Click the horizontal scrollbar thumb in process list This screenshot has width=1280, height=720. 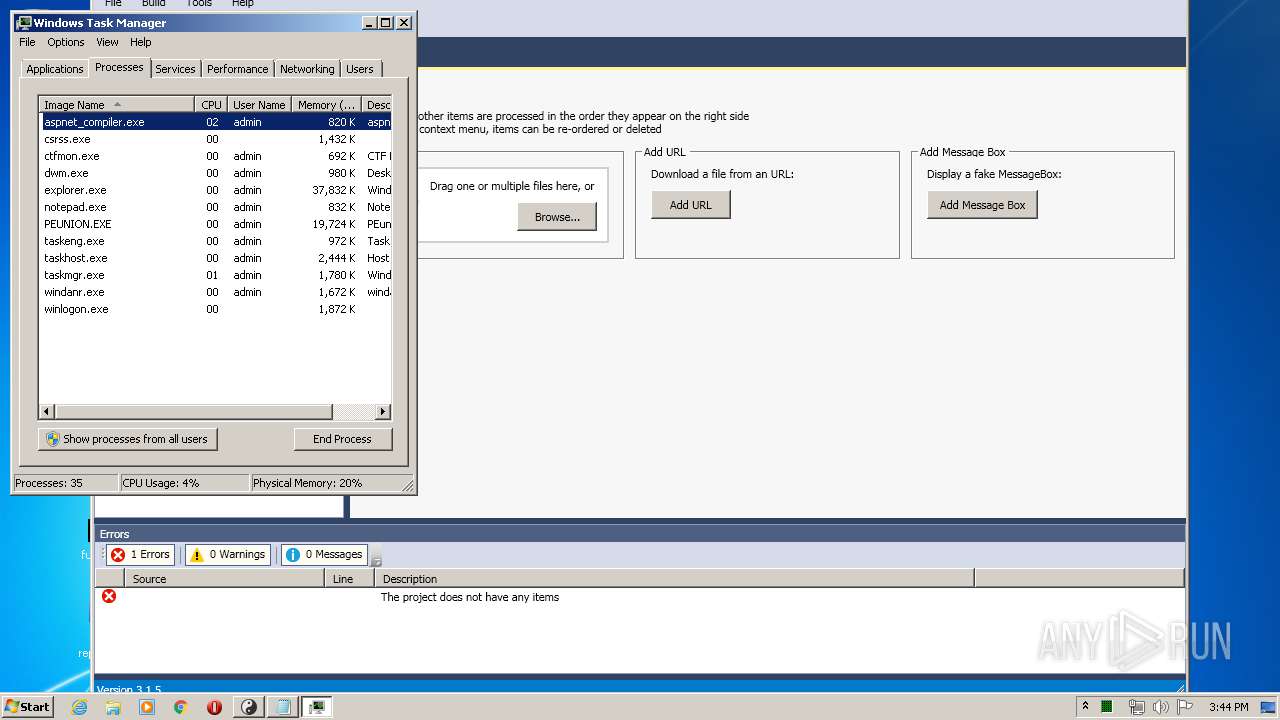[x=193, y=412]
